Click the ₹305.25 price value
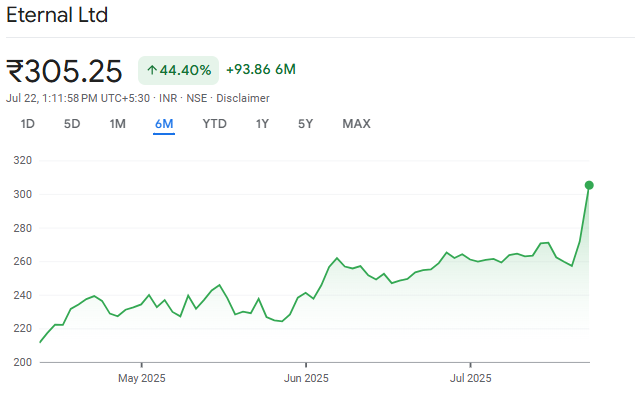The image size is (635, 397). pos(64,71)
